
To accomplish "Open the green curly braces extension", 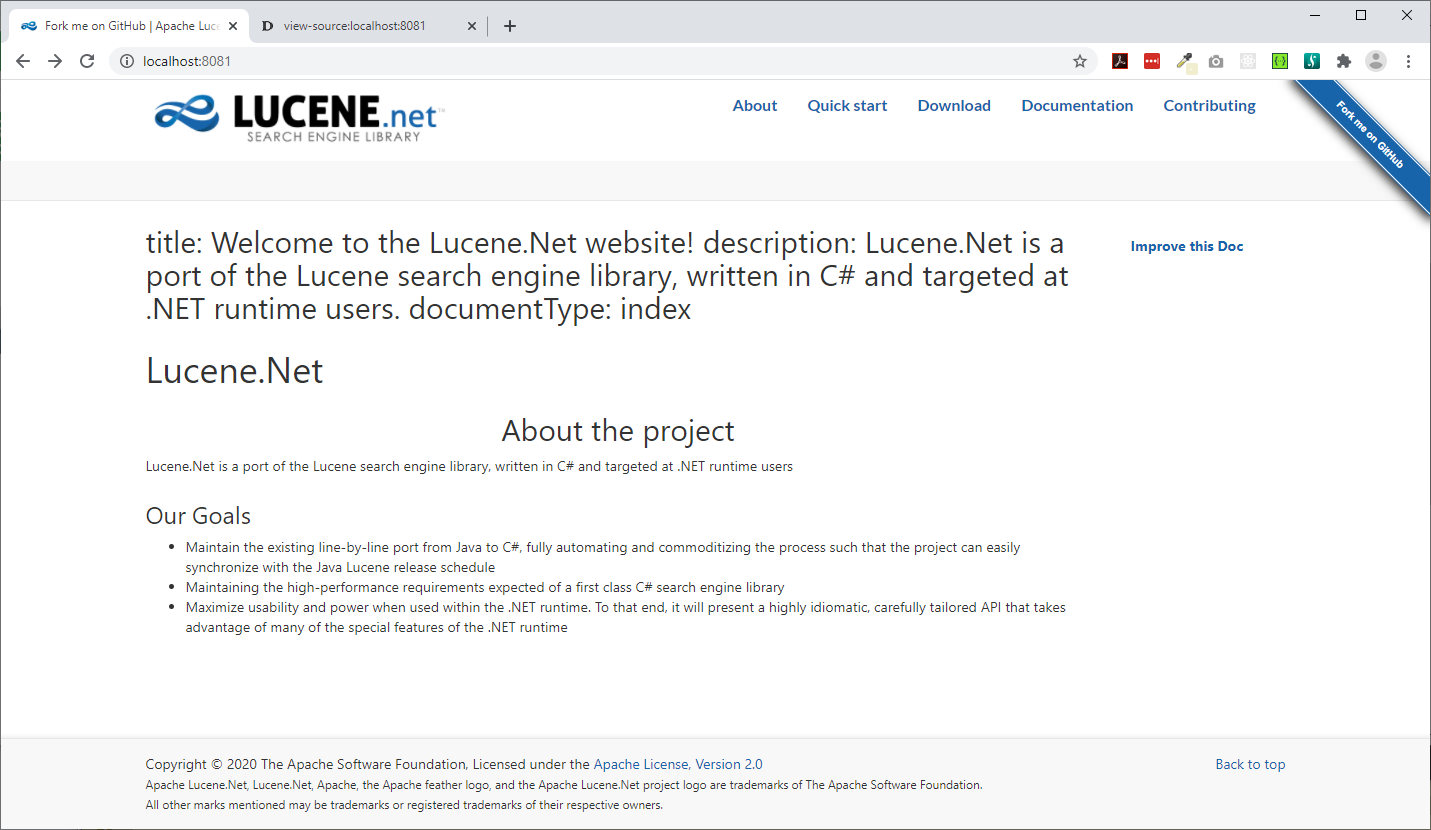I will [x=1280, y=61].
